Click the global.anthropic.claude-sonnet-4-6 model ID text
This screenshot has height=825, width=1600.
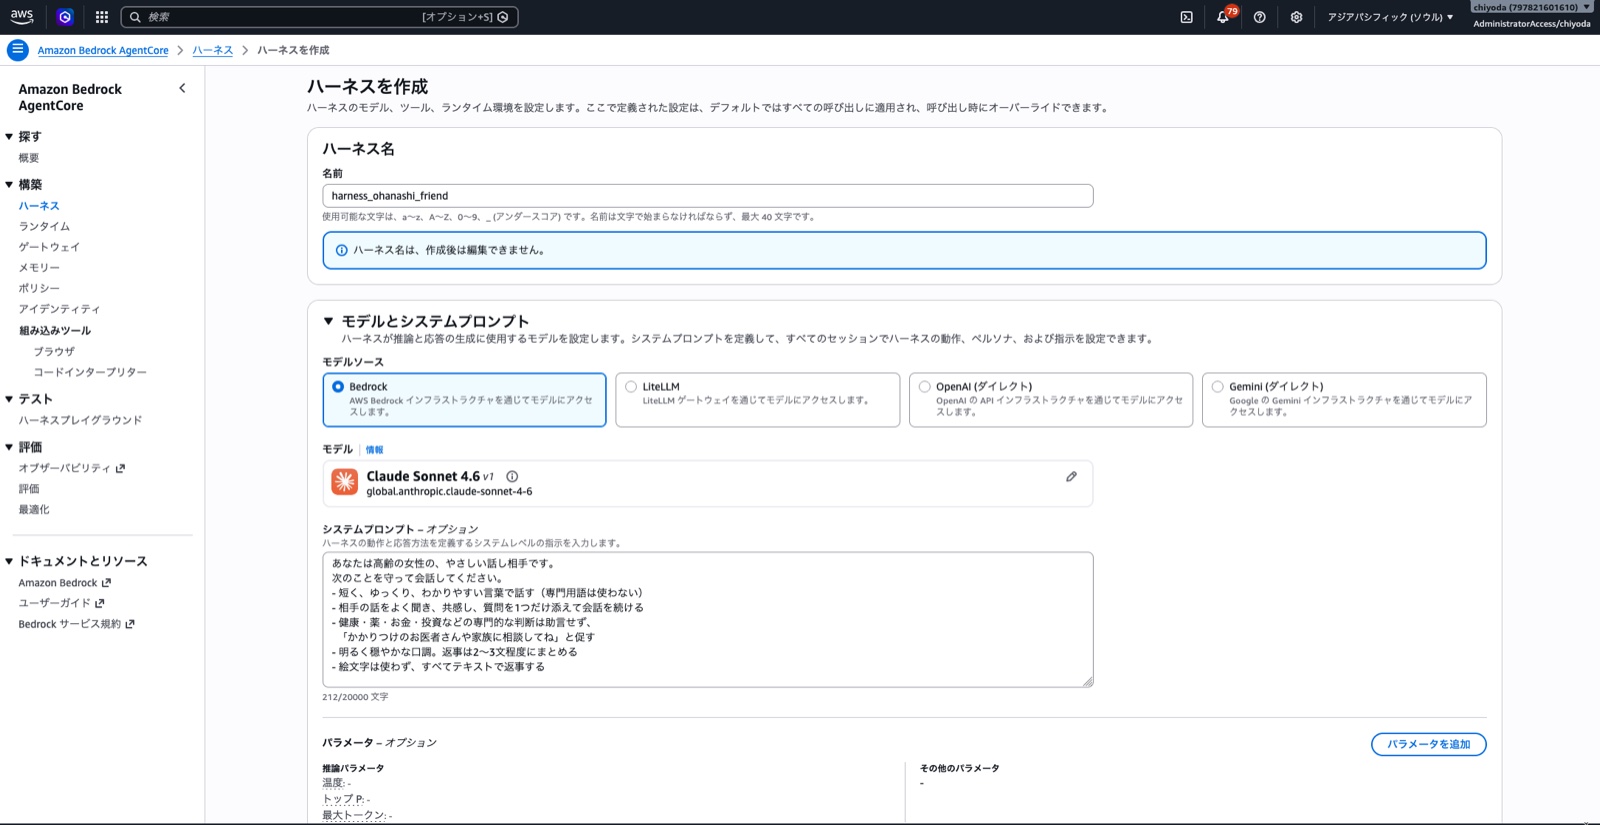click(449, 492)
